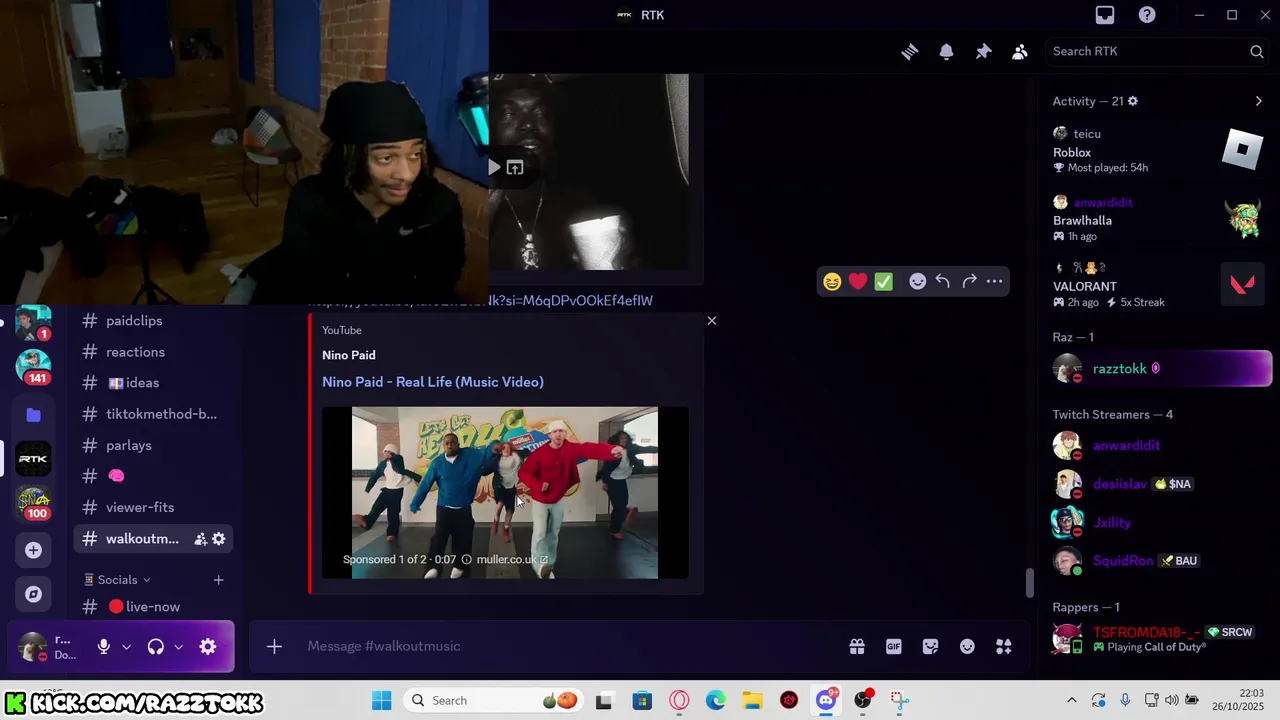Screen dimensions: 1280x720
Task: Forward the message with forward arrow
Action: pos(969,282)
